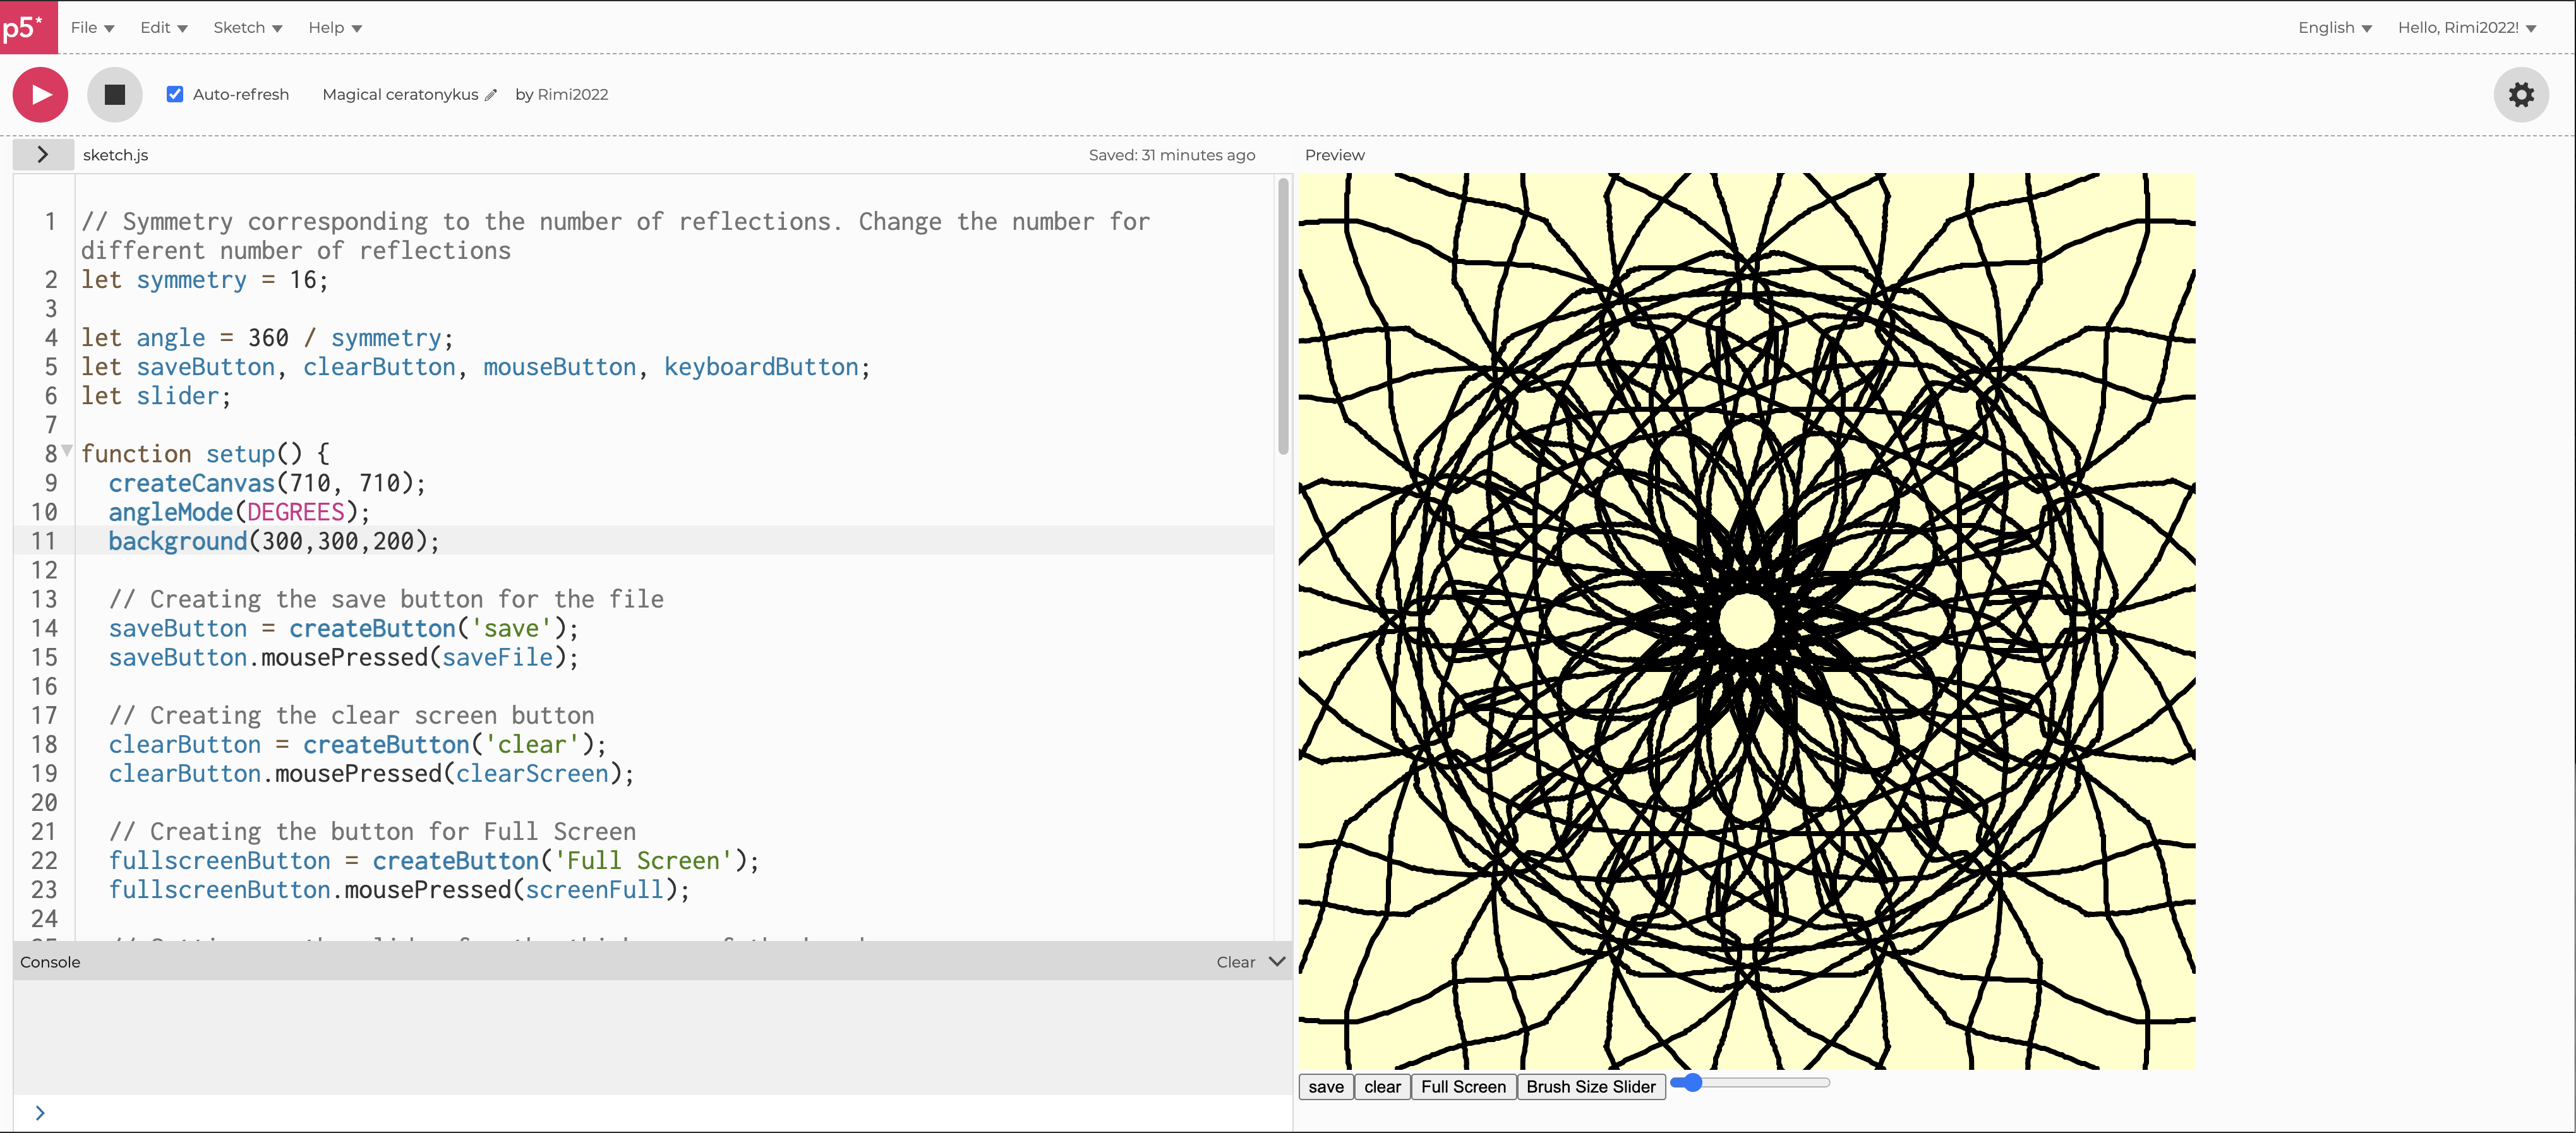2576x1133 pixels.
Task: Run the sketch with the Play button
Action: (40, 95)
